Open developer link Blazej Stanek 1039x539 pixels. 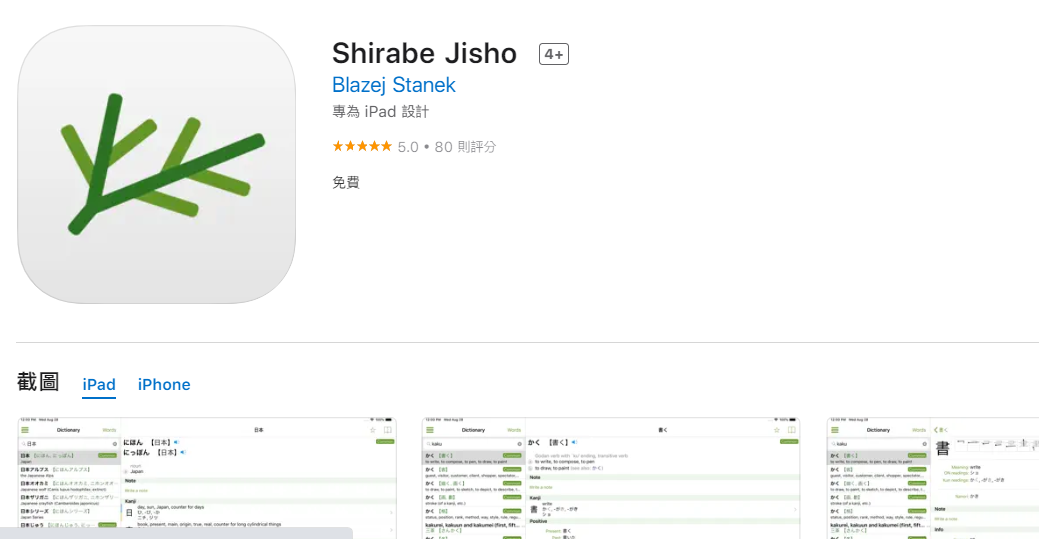click(x=394, y=85)
